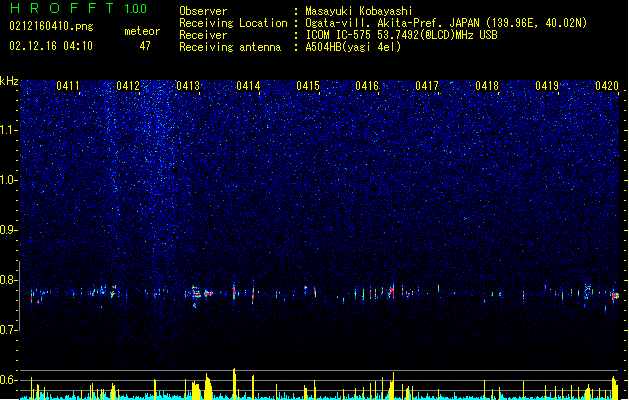Click the 0415 time marker

[x=308, y=86]
